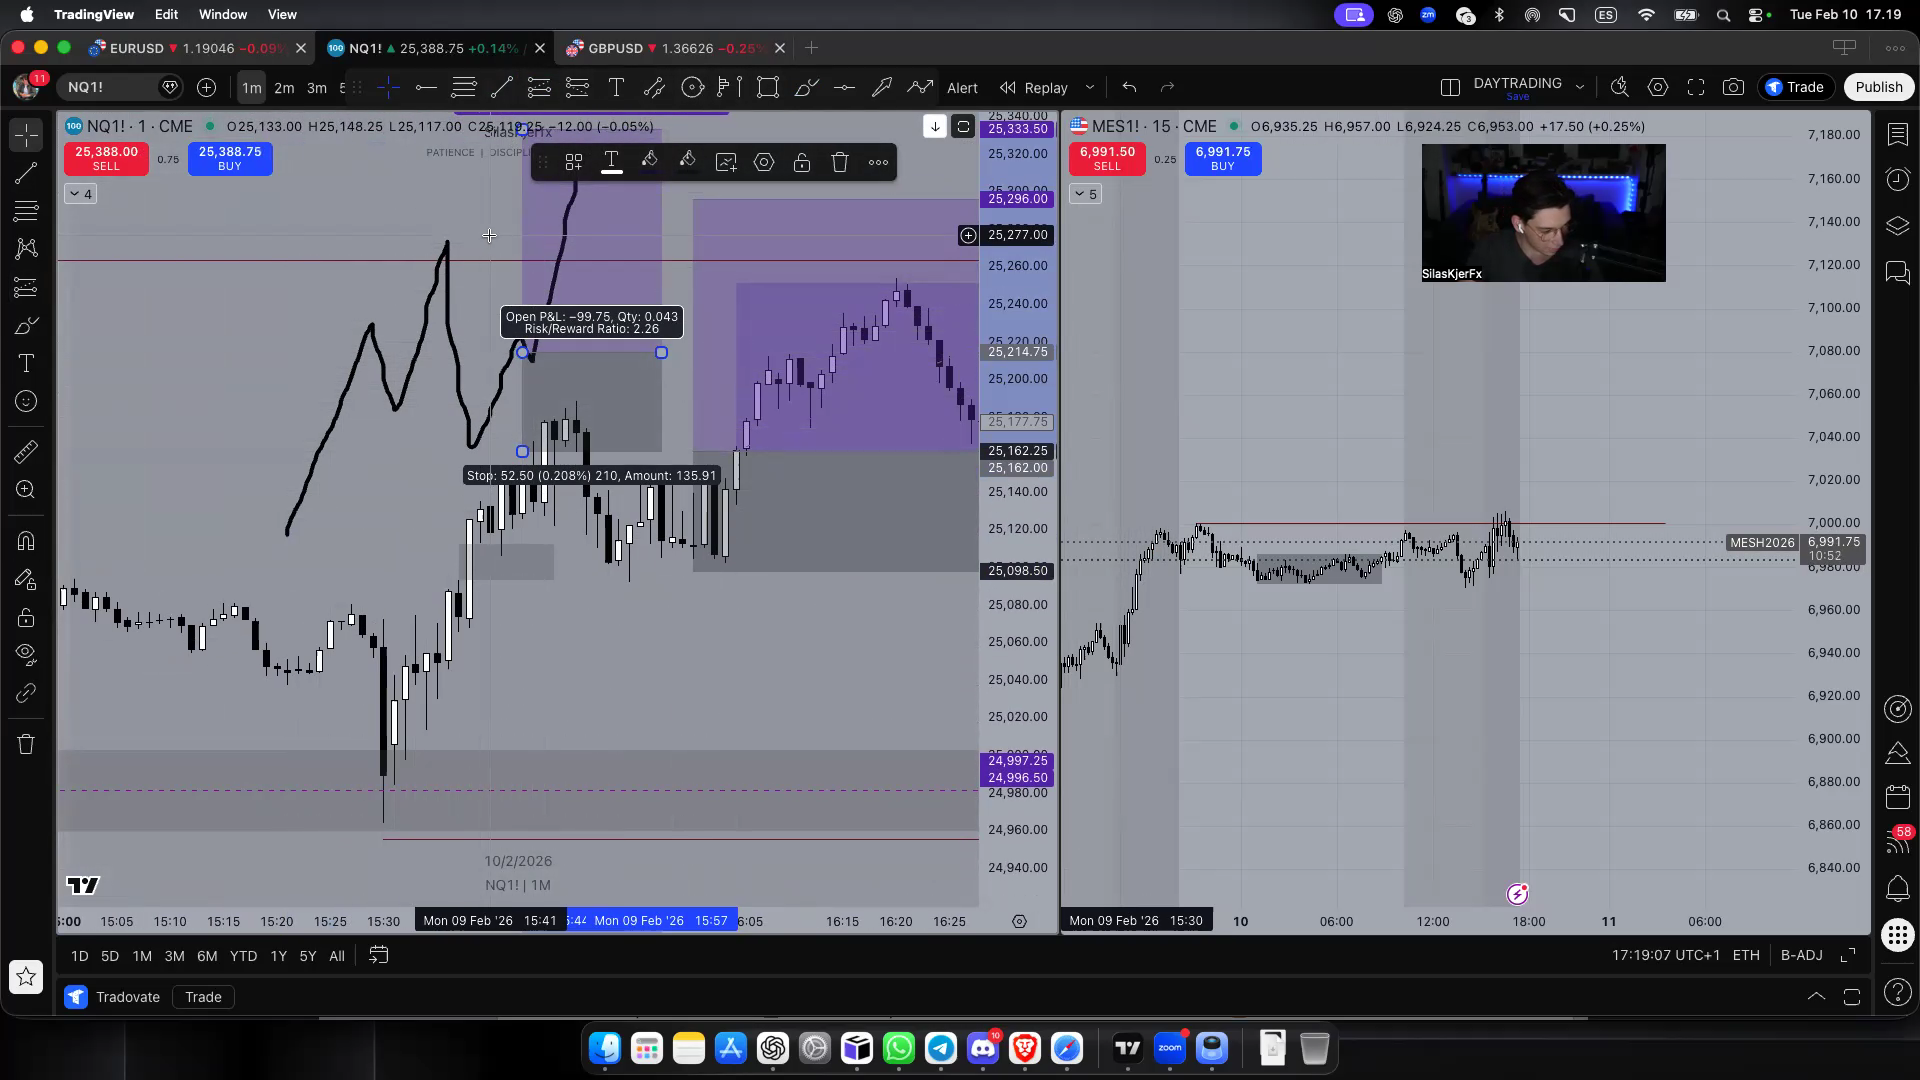This screenshot has height=1080, width=1920.
Task: Toggle magnet mode in left sidebar
Action: (x=26, y=541)
